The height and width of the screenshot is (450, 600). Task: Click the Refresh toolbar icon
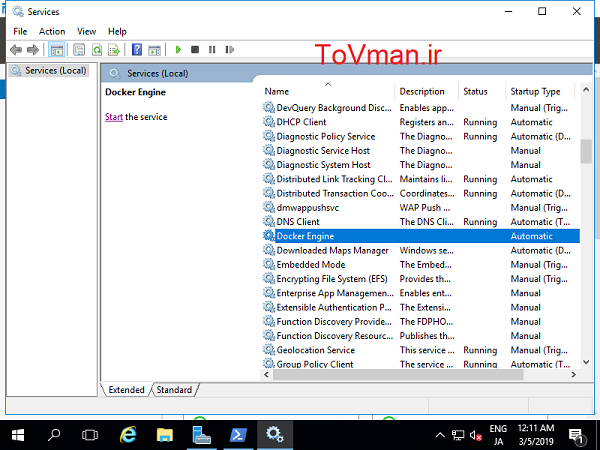(x=97, y=50)
